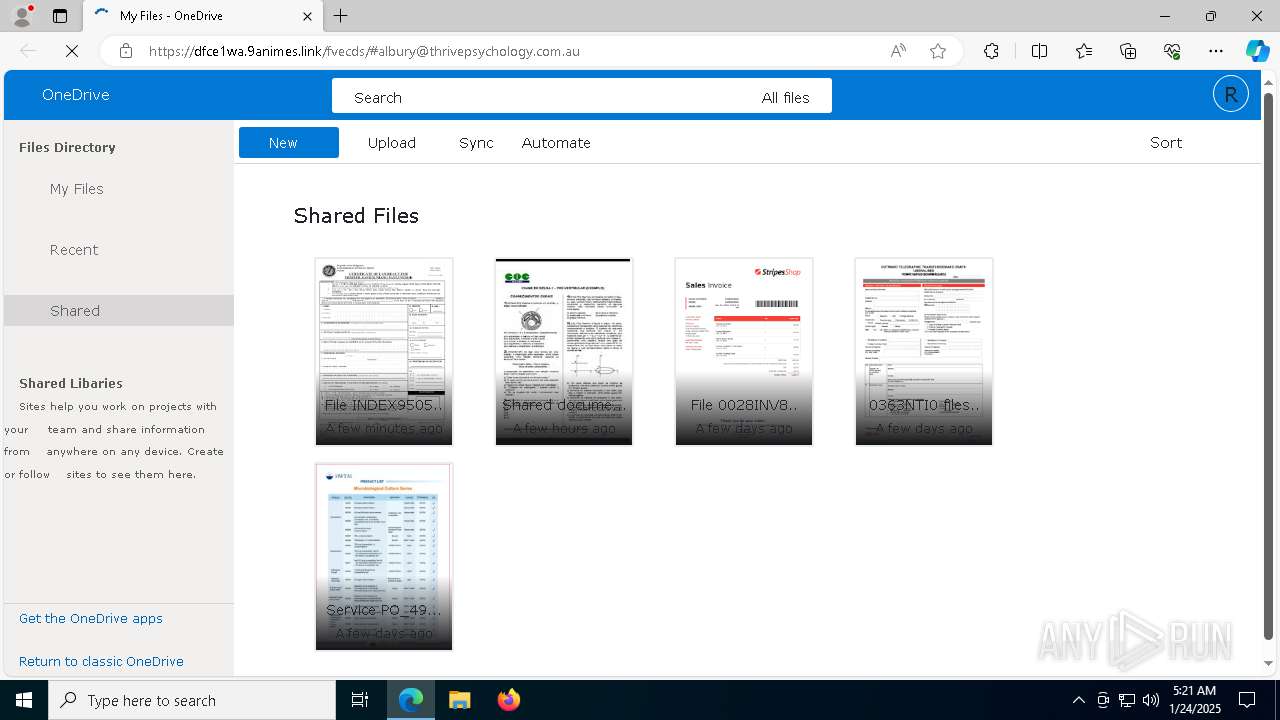Click the page vertical scrollbar
The width and height of the screenshot is (1280, 720).
pos(1269,366)
